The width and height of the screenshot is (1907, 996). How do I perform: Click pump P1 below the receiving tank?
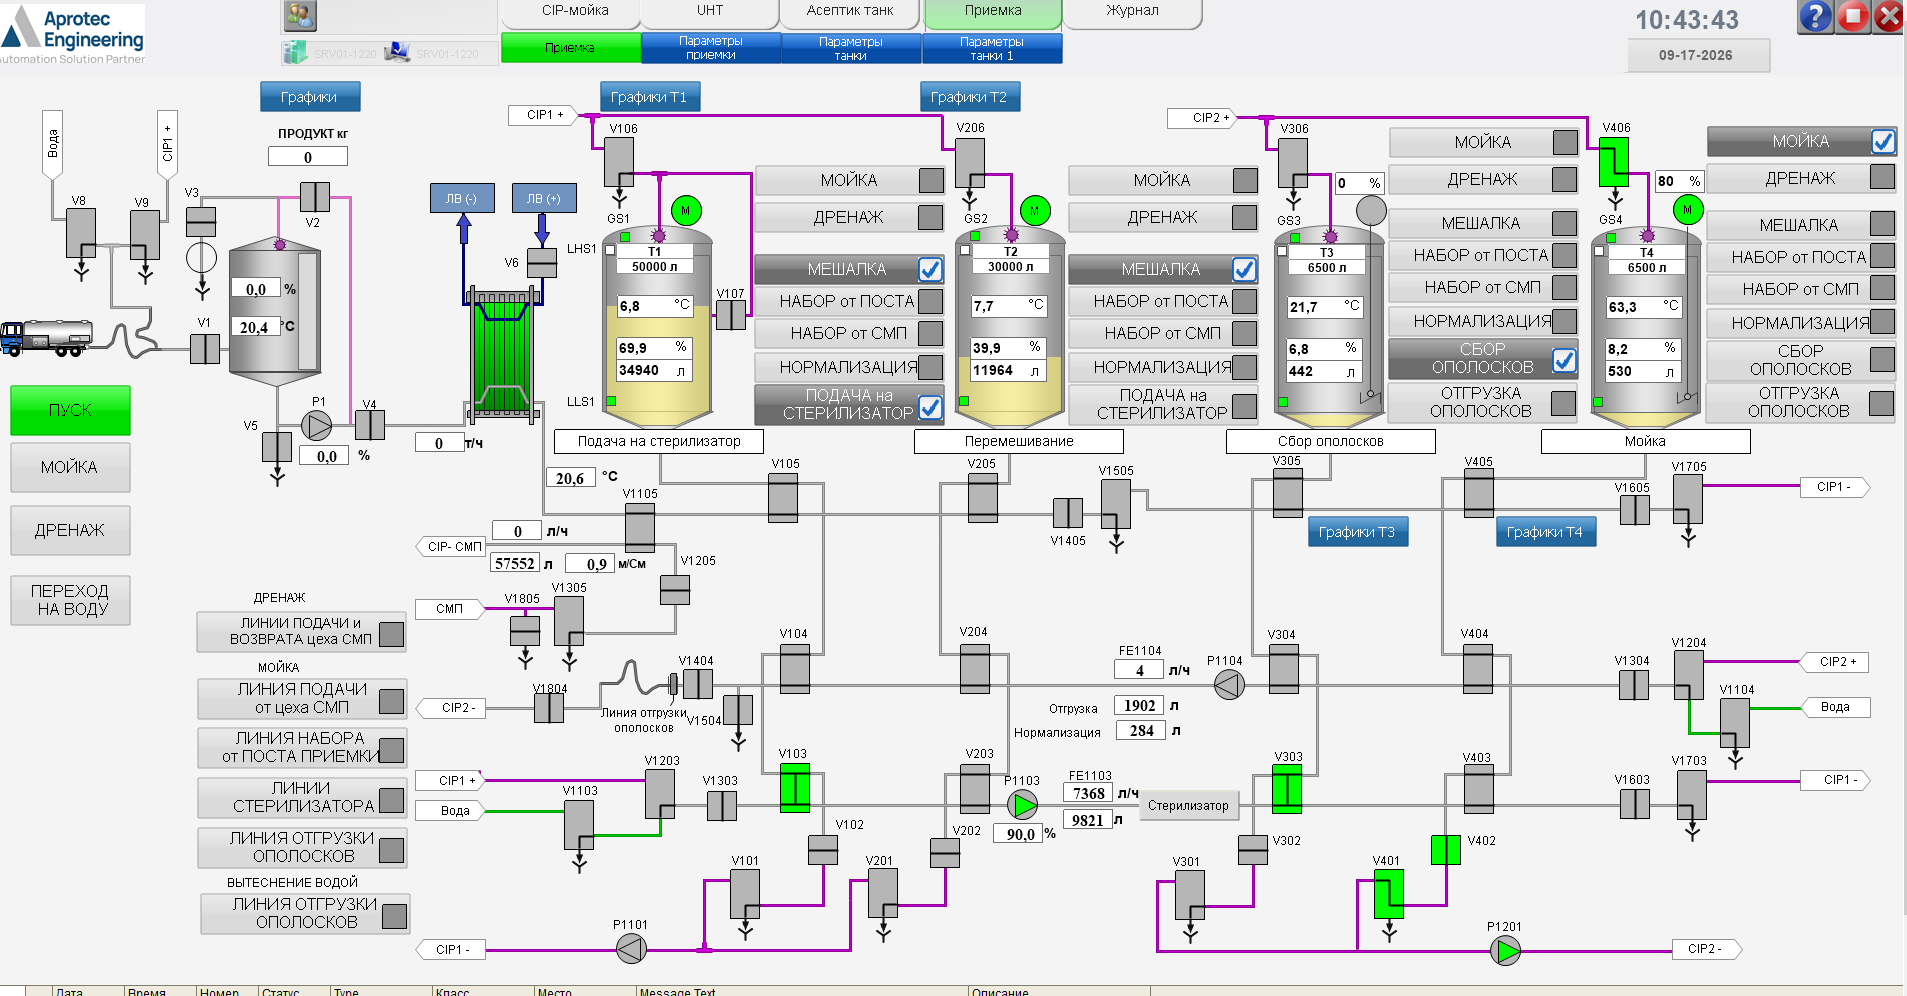[x=317, y=426]
